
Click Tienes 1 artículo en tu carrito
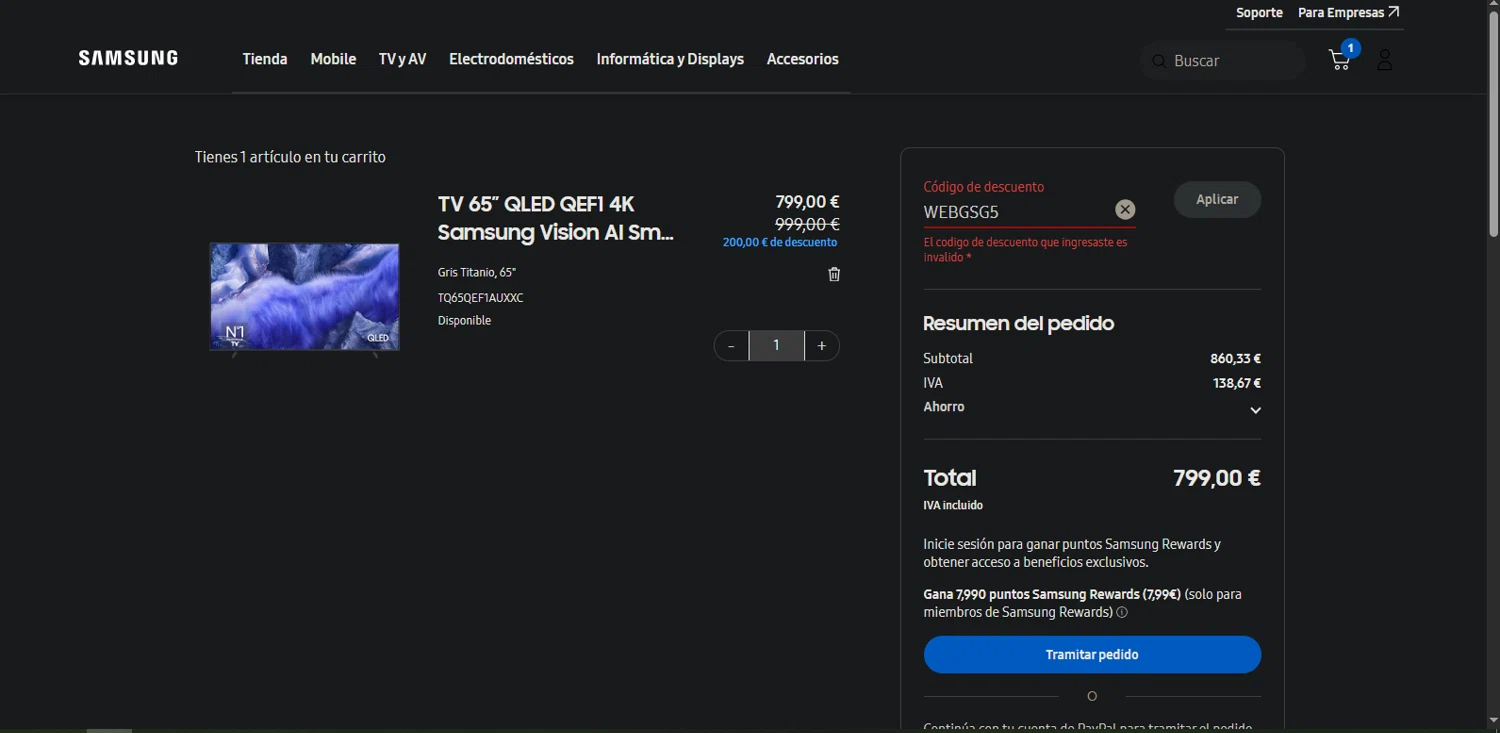290,157
